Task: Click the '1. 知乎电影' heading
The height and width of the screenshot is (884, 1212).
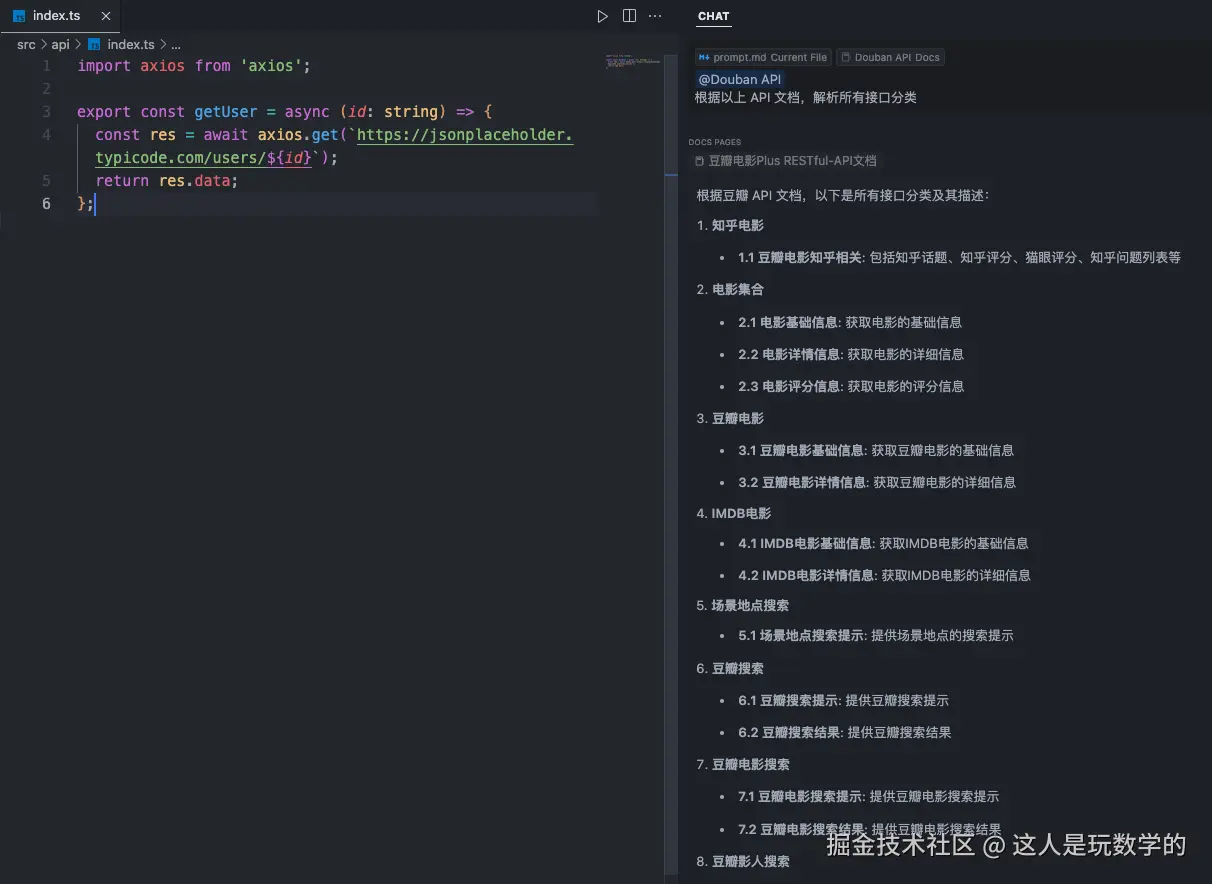Action: pos(730,225)
